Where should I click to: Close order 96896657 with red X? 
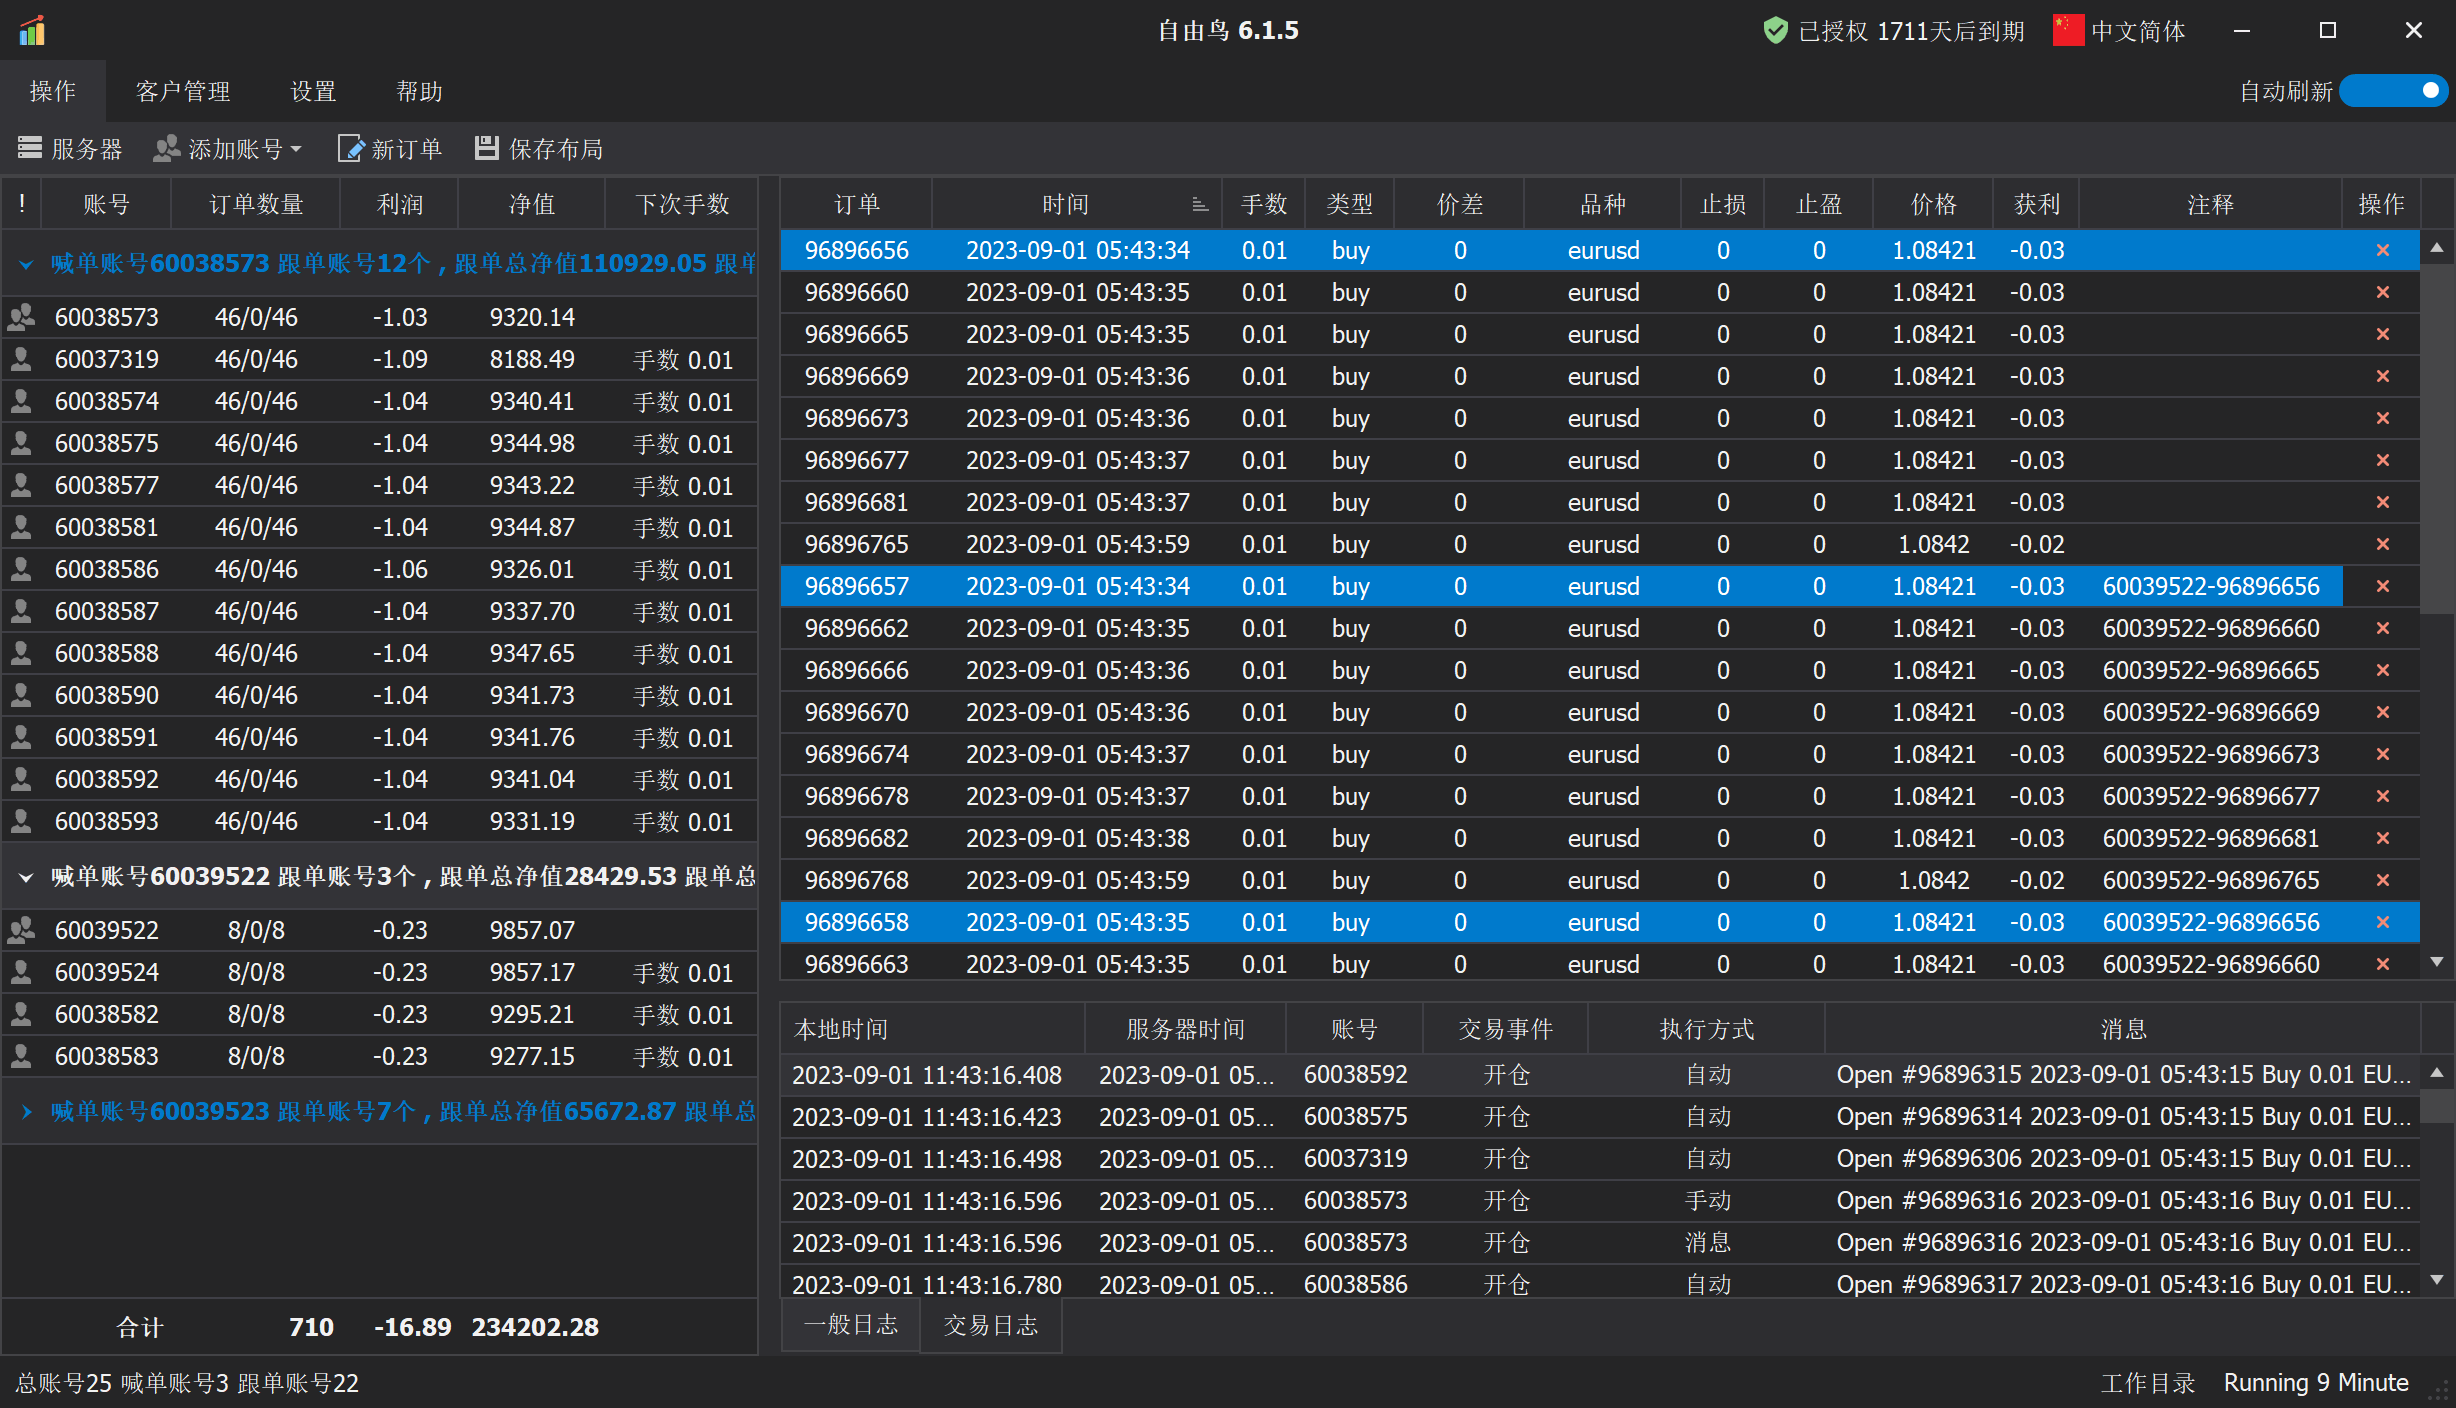2383,586
